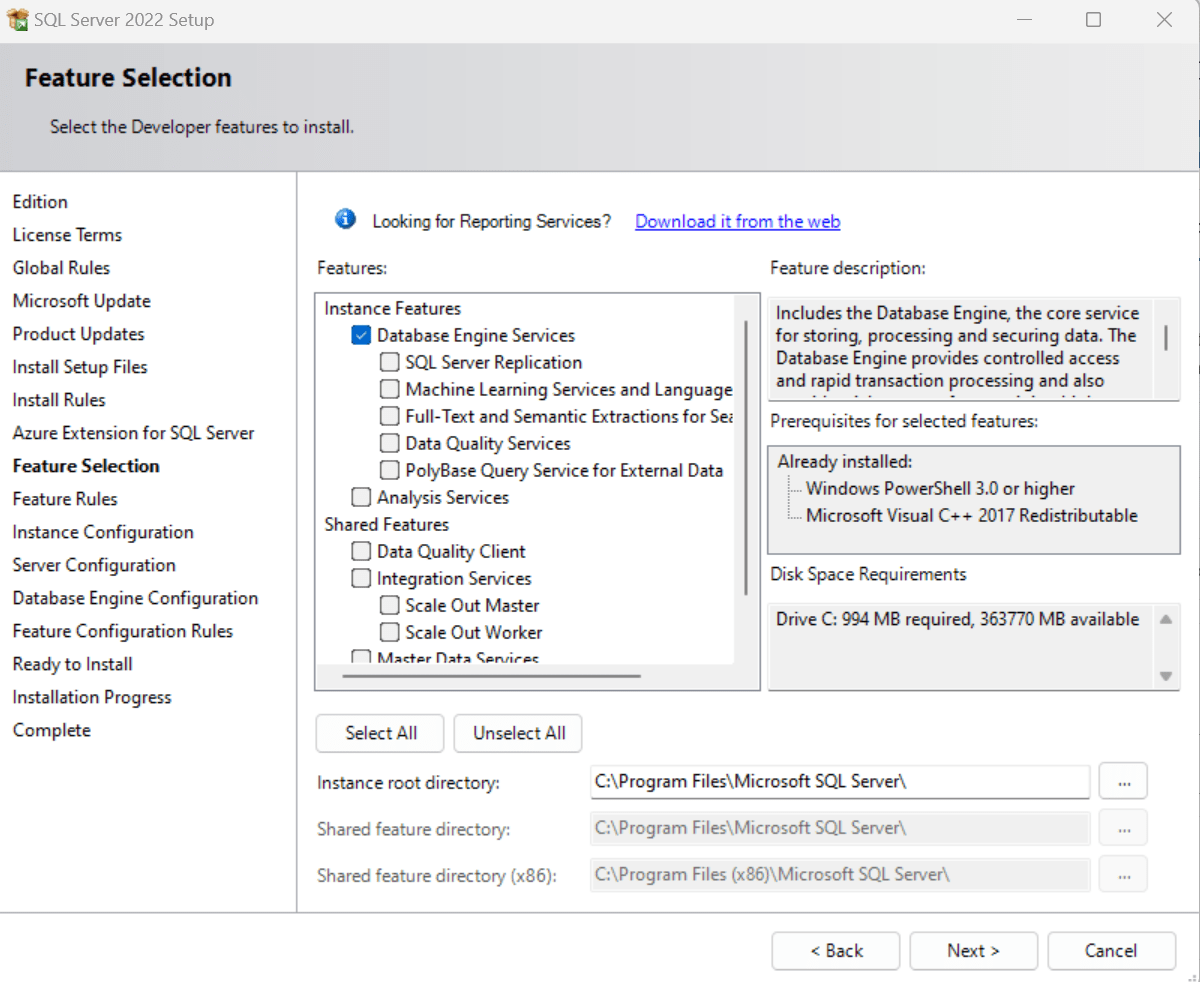
Task: Tick the Analysis Services checkbox
Action: point(361,498)
